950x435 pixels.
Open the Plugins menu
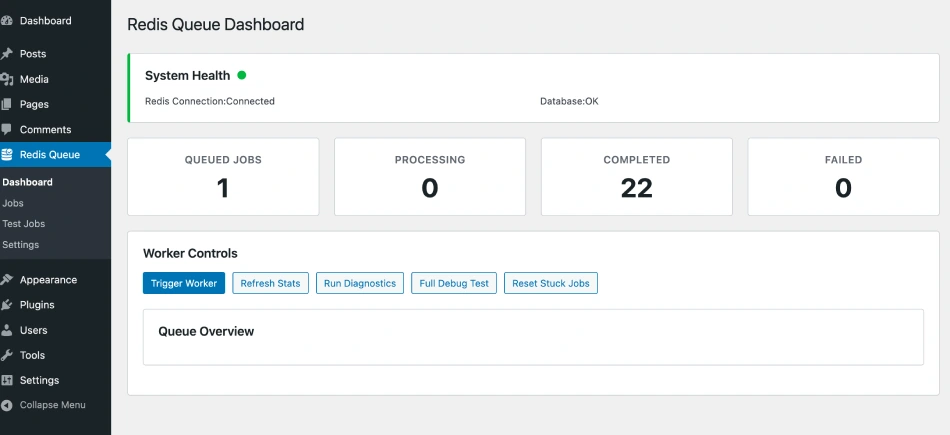pos(55,305)
